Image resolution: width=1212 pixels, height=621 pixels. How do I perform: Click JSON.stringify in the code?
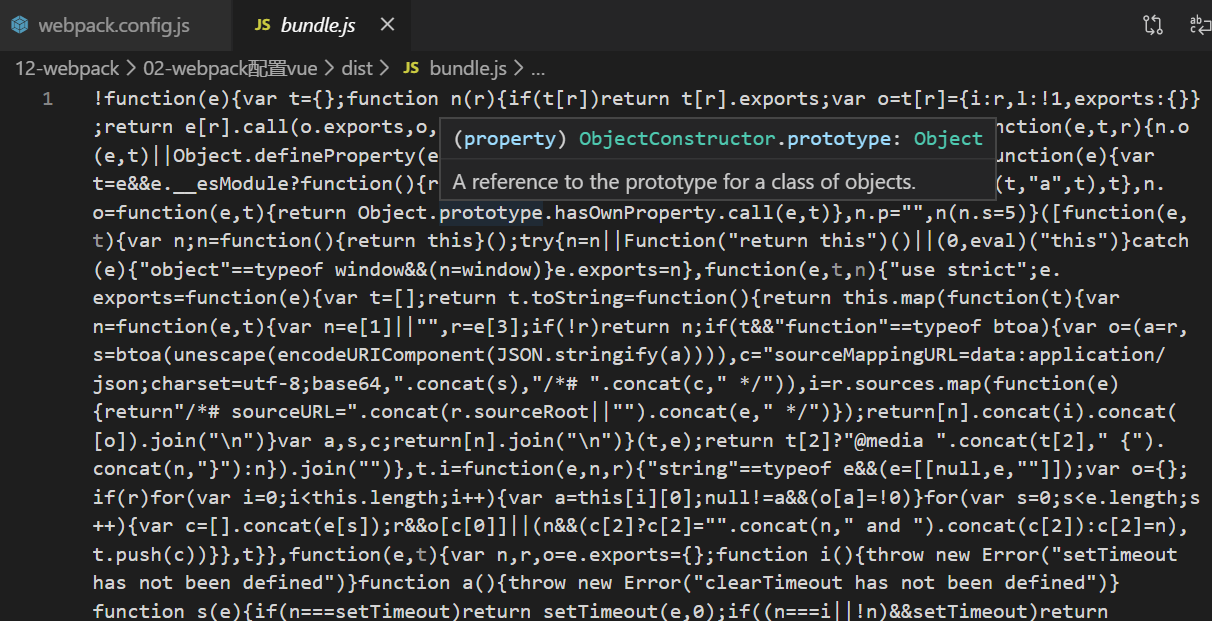[x=578, y=355]
